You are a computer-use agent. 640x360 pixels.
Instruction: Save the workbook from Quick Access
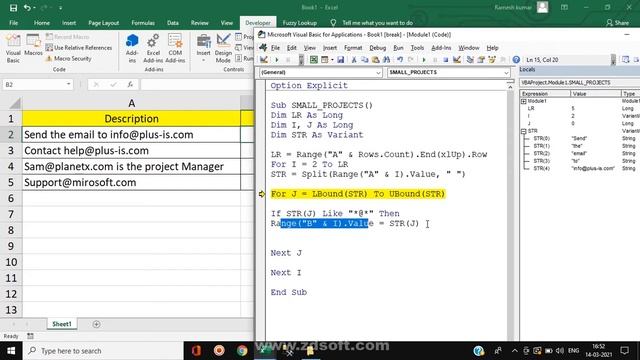click(x=13, y=7)
